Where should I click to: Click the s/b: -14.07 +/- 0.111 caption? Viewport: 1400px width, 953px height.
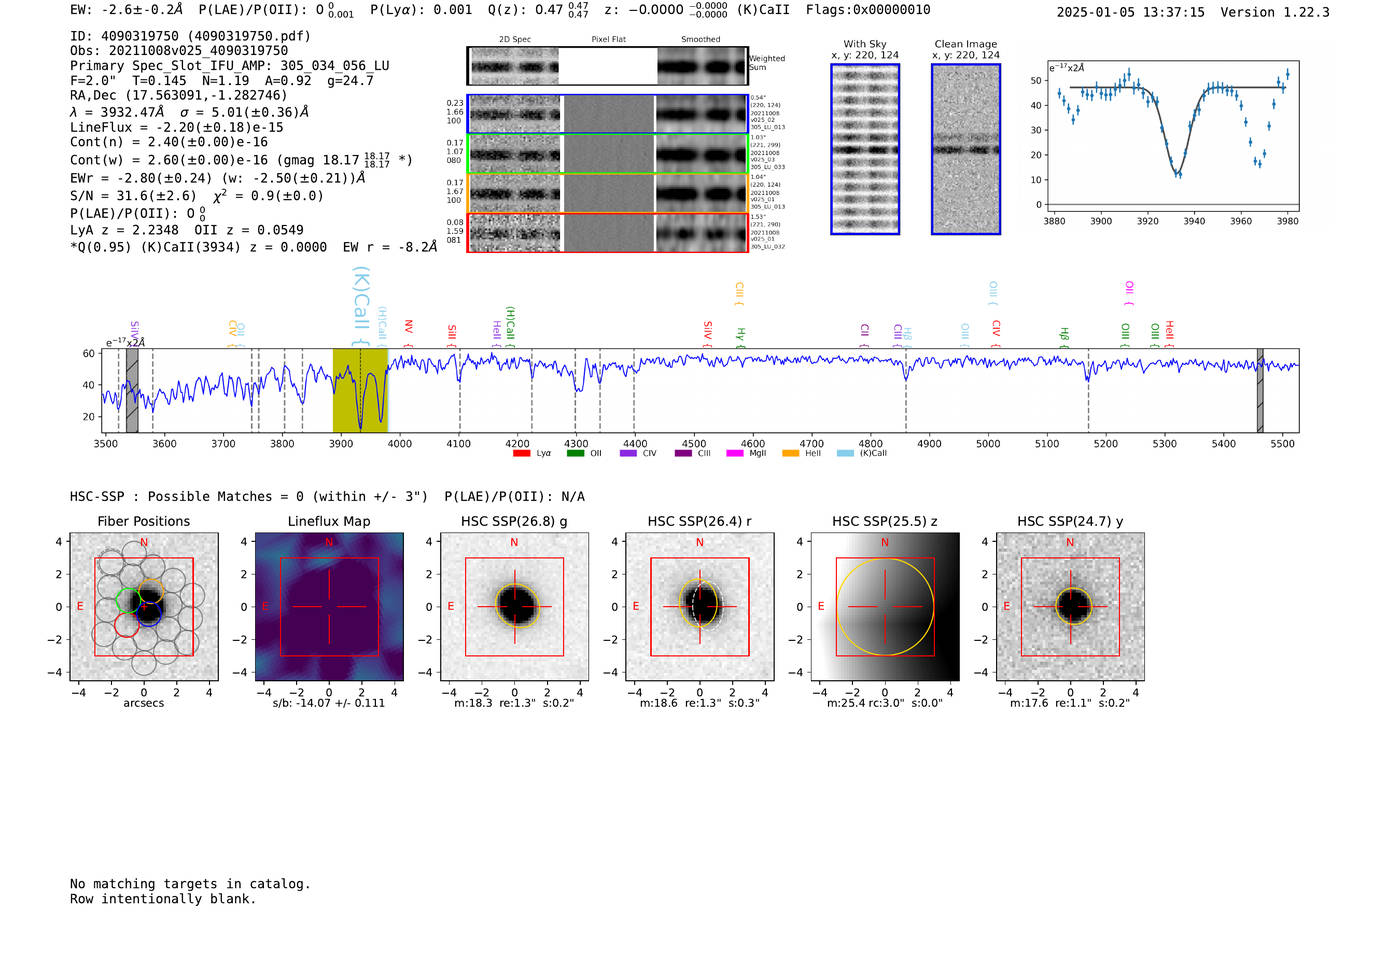tap(329, 703)
